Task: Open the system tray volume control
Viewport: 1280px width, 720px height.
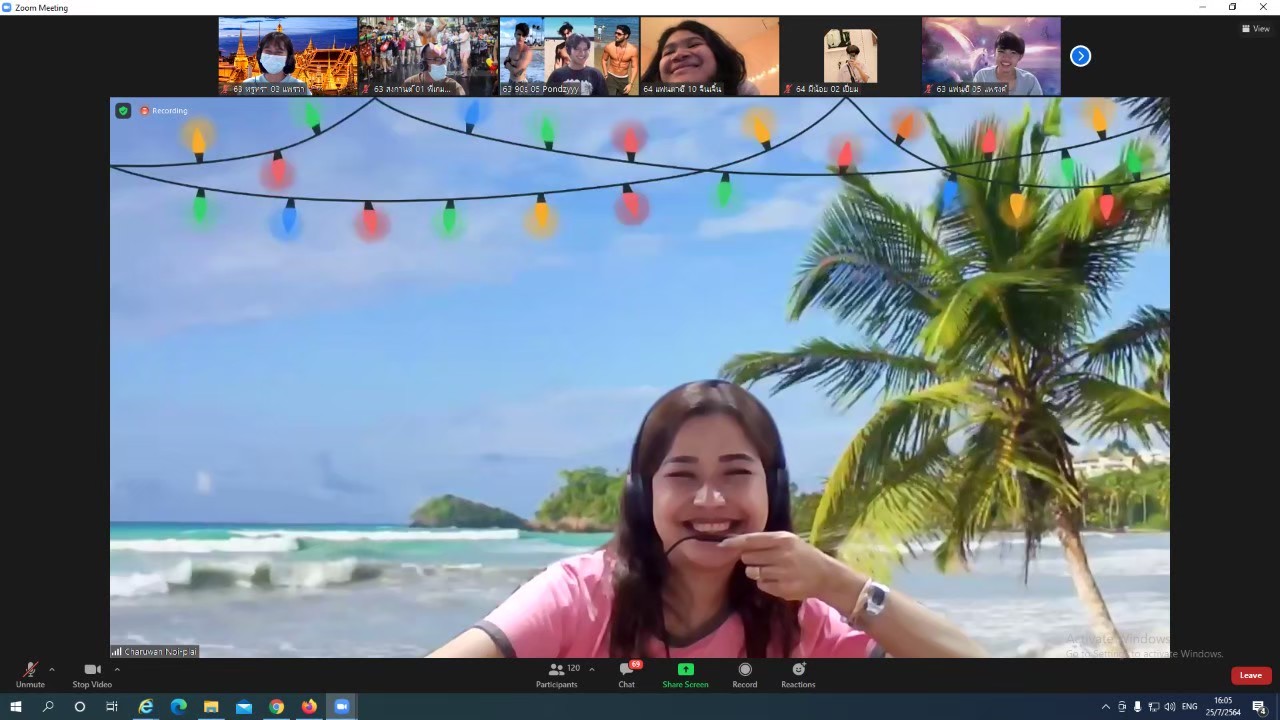Action: 1170,707
